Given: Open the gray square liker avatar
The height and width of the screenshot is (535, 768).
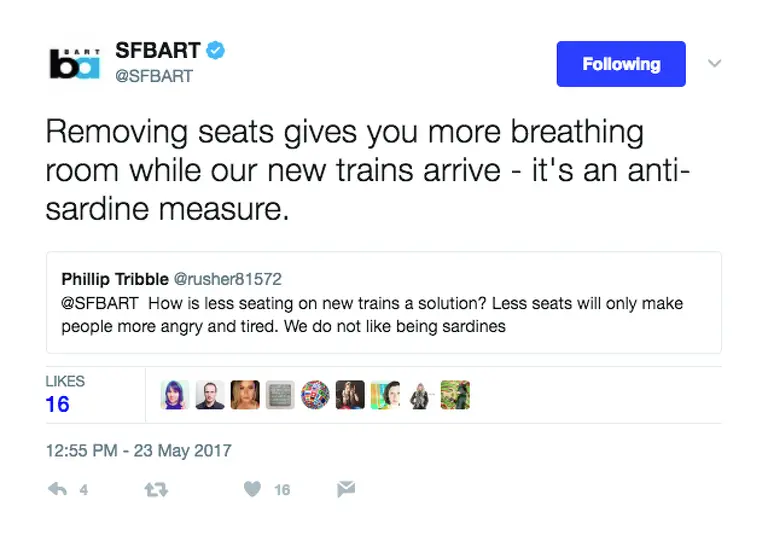Looking at the screenshot, I should pos(280,395).
